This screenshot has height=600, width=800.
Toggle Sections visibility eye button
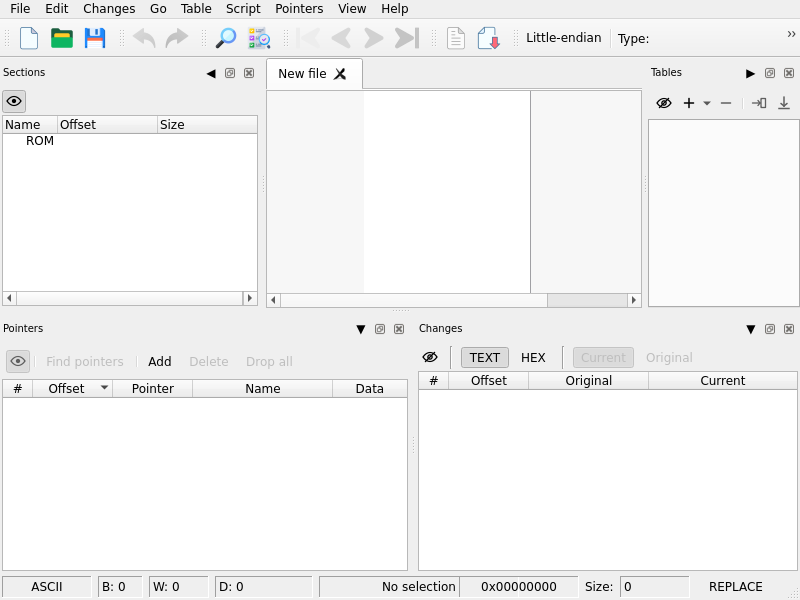[x=14, y=101]
